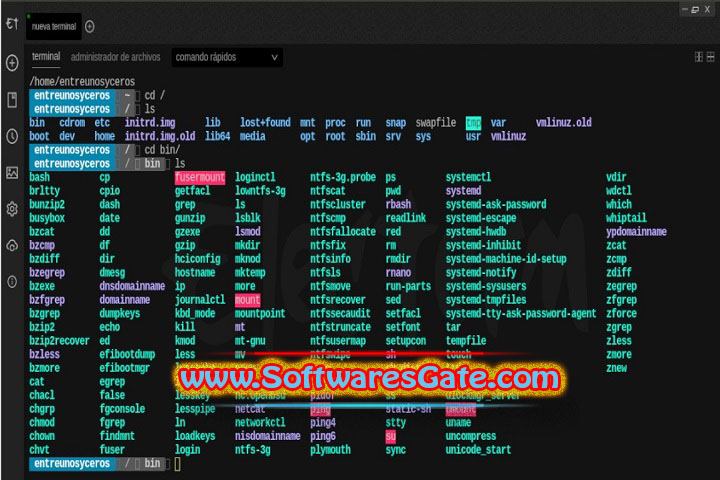Click the swapfile entry
The height and width of the screenshot is (480, 720).
(x=436, y=123)
